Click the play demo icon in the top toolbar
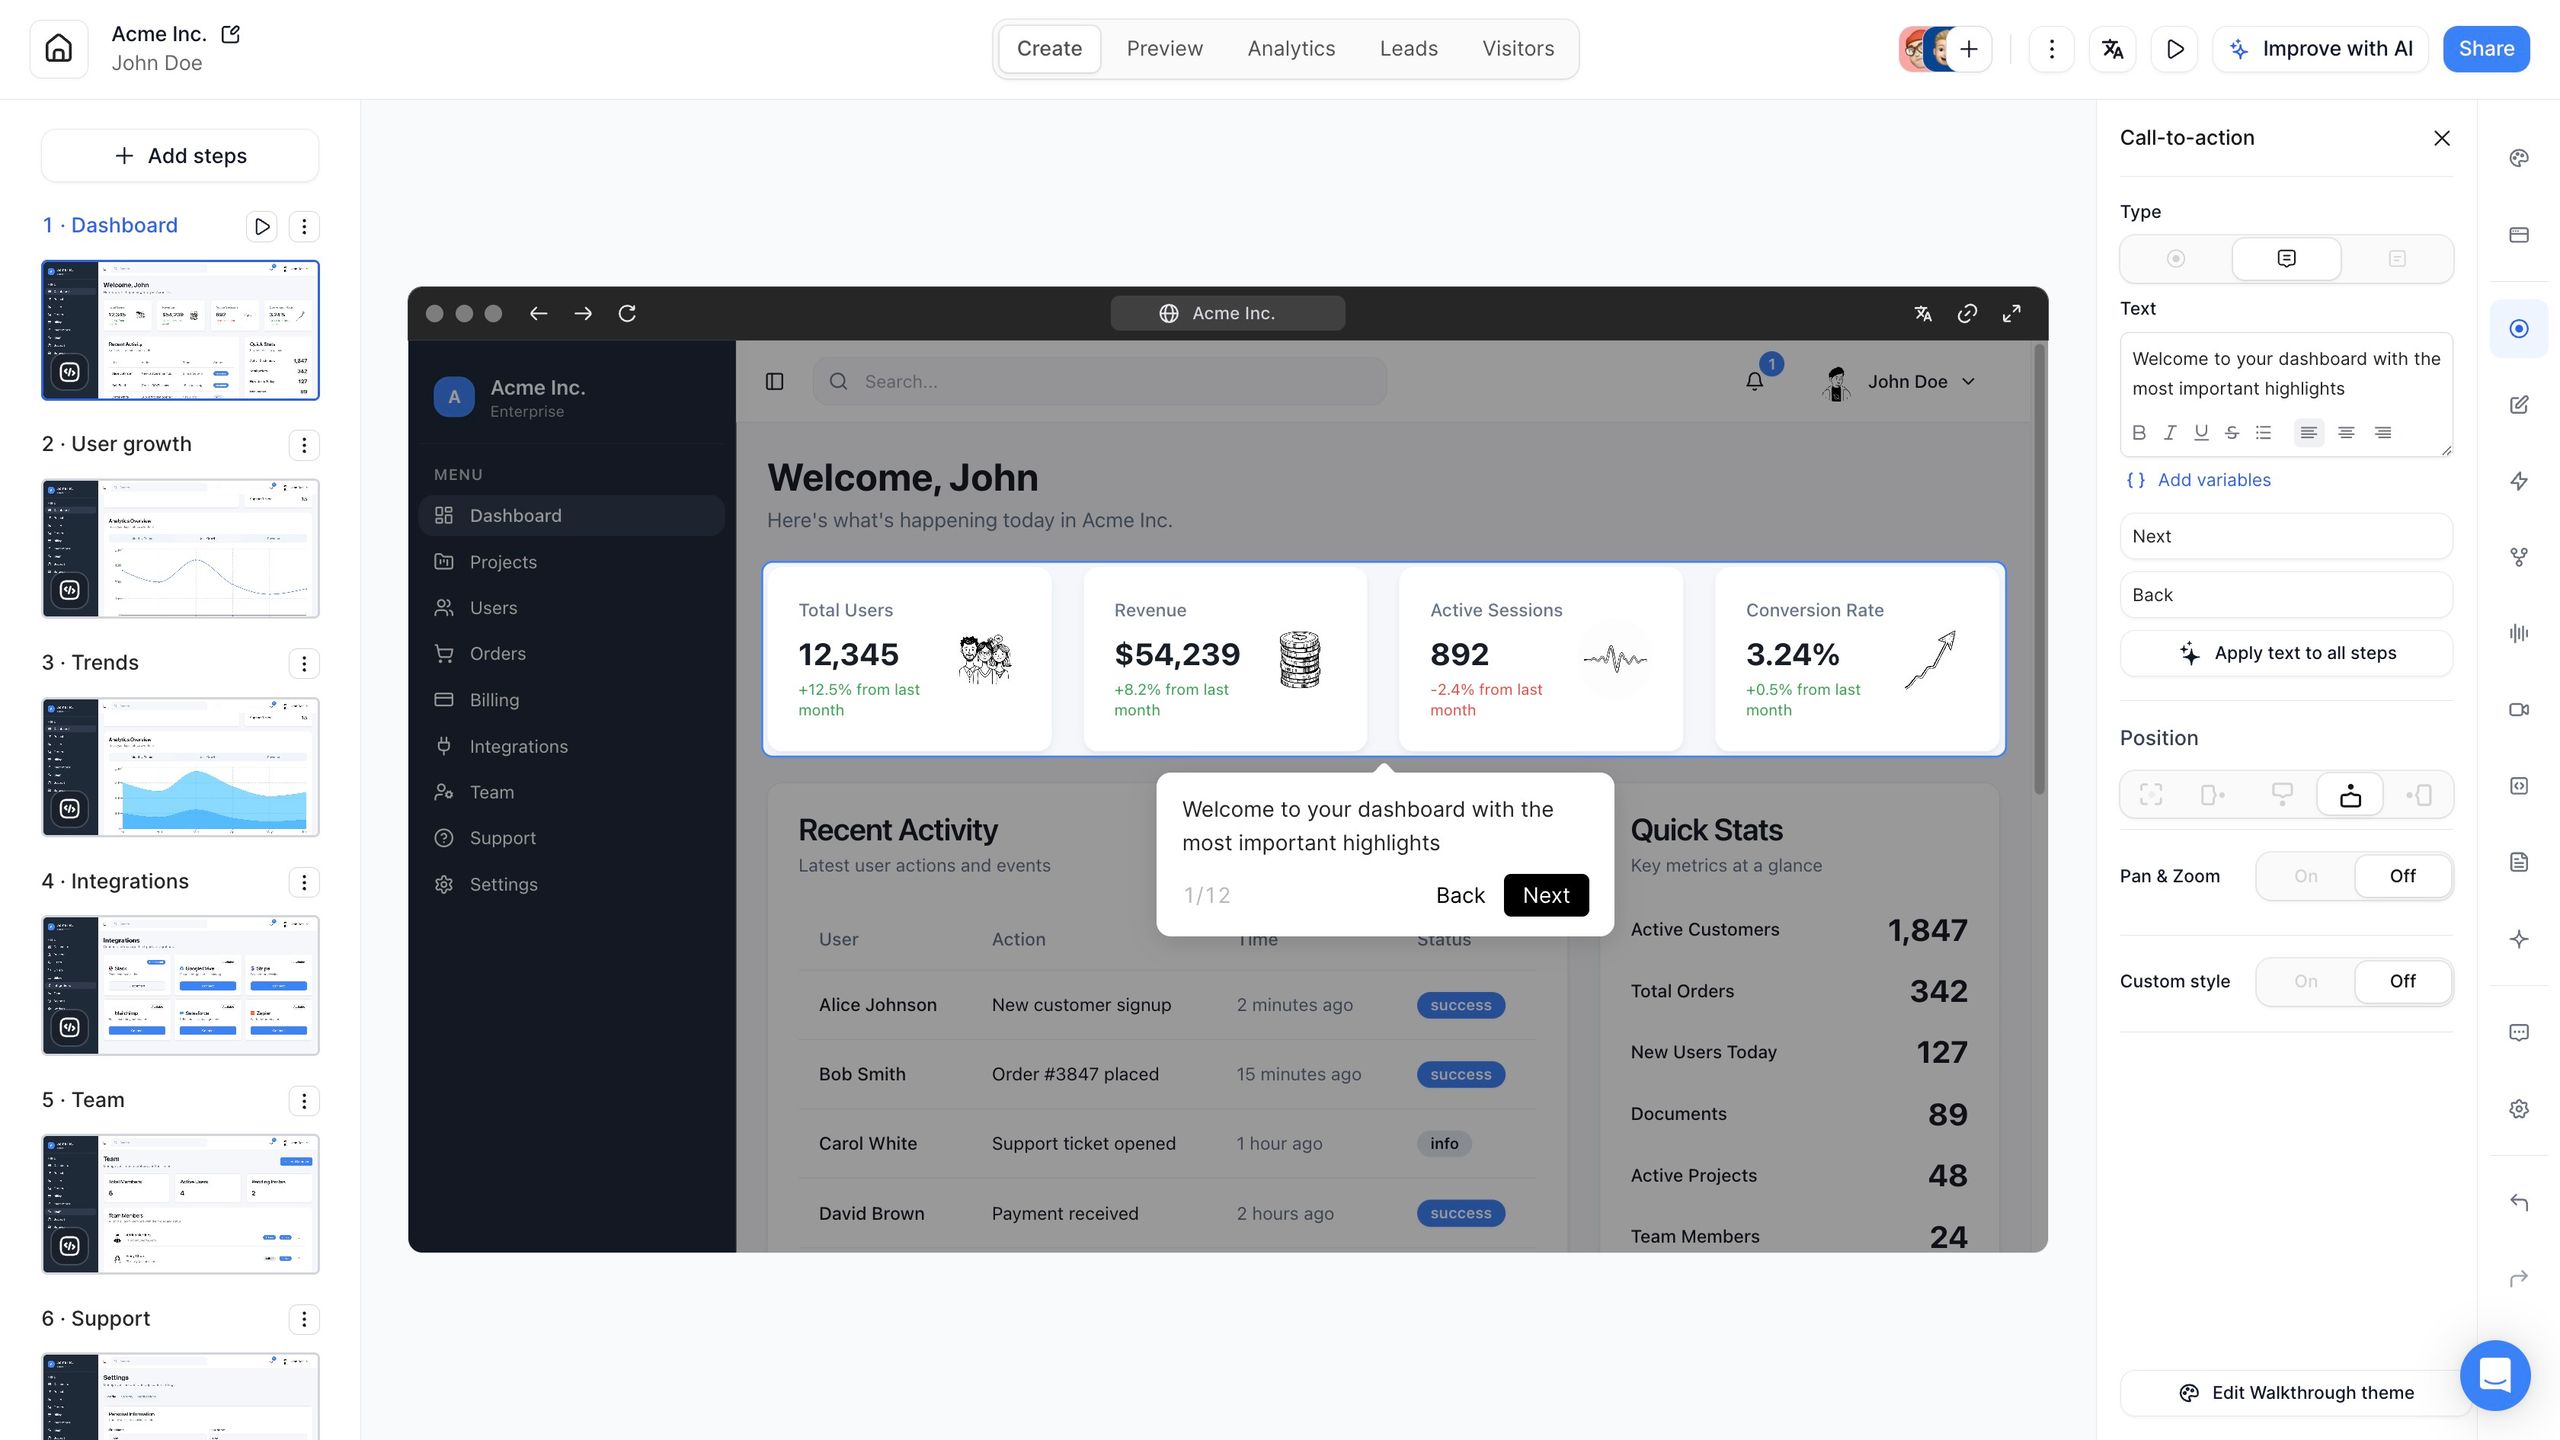Viewport: 2560px width, 1440px height. coord(2175,49)
